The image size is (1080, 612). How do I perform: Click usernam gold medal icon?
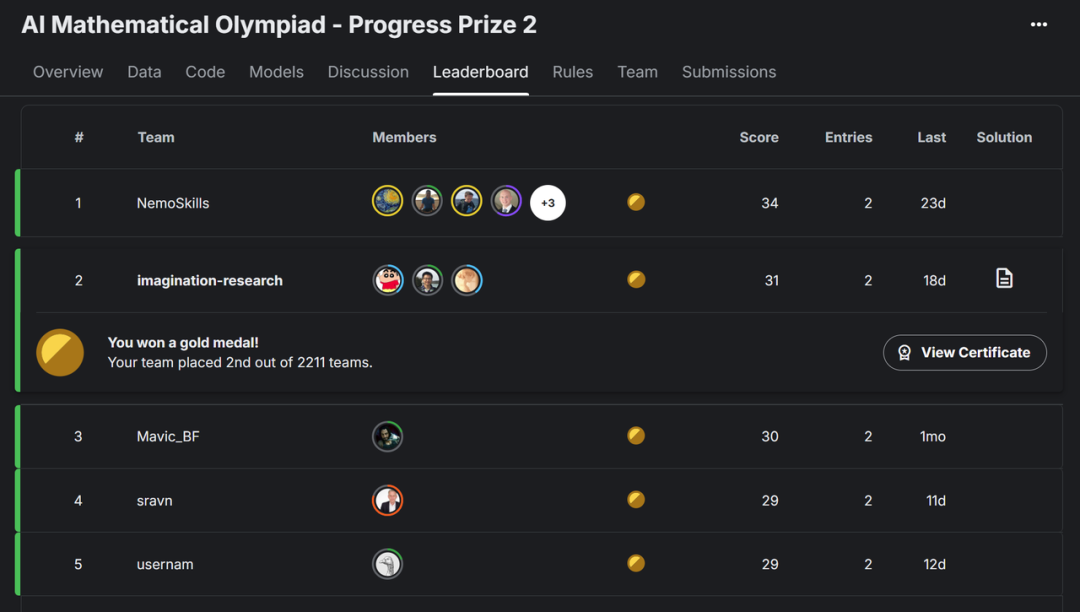click(x=636, y=563)
